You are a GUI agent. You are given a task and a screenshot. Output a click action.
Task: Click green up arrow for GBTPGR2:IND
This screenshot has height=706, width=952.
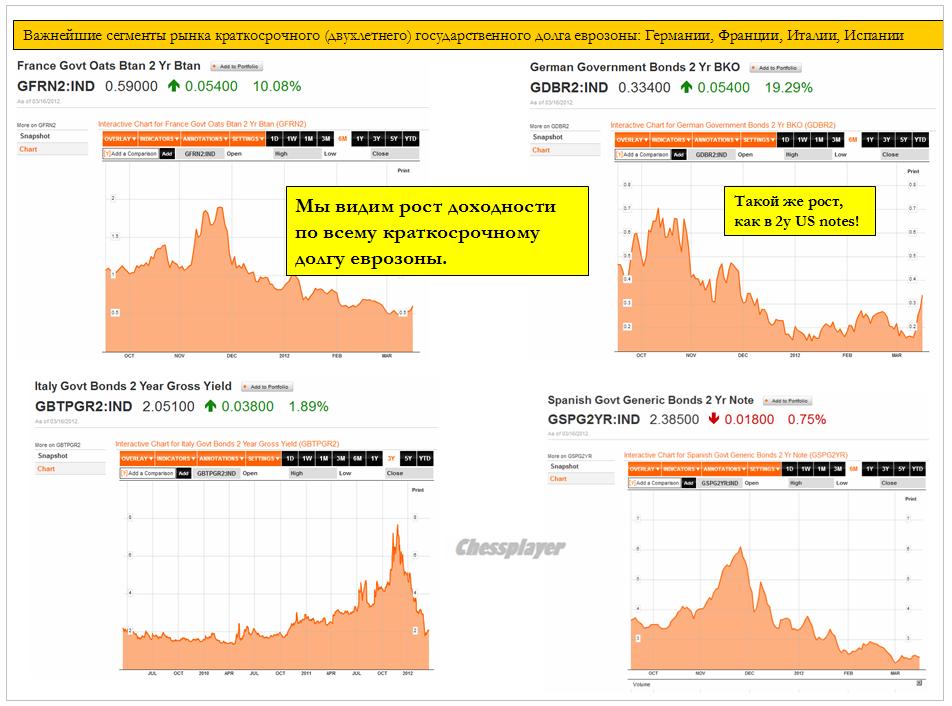tap(210, 407)
